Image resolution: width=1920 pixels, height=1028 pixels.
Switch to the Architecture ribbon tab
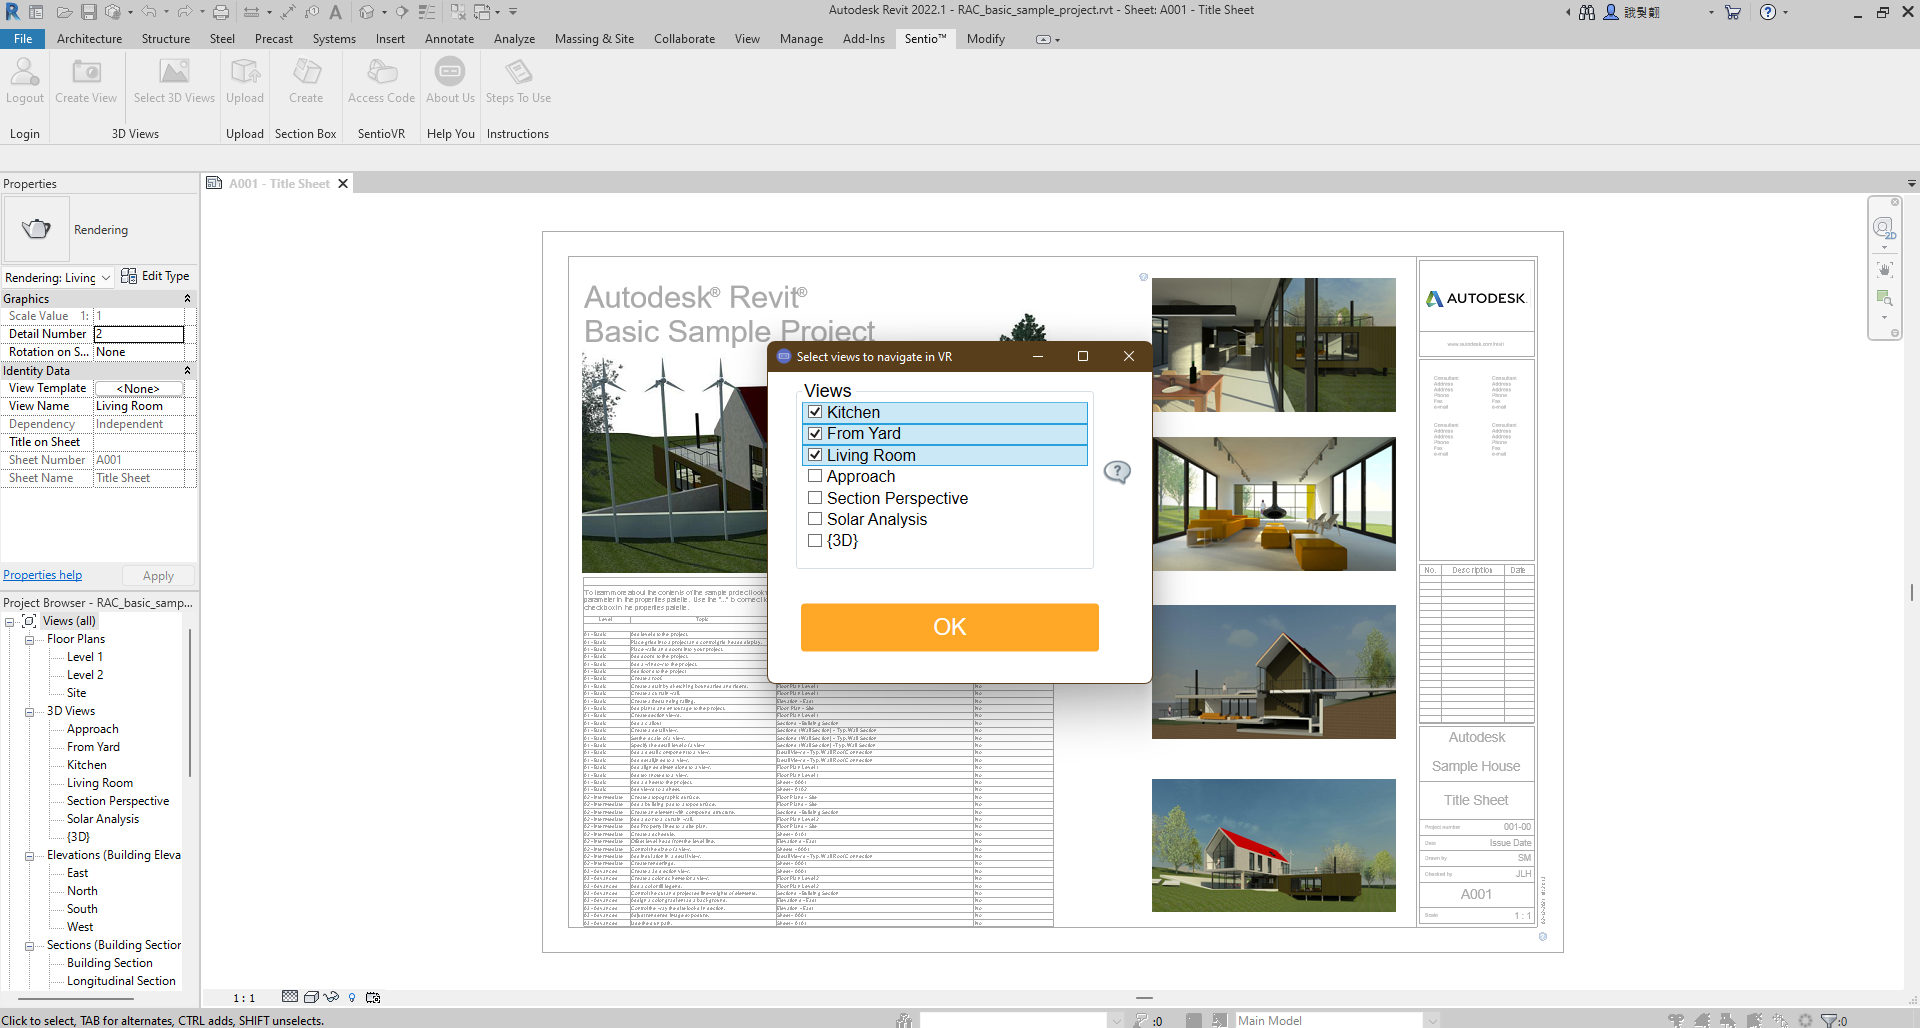click(89, 39)
